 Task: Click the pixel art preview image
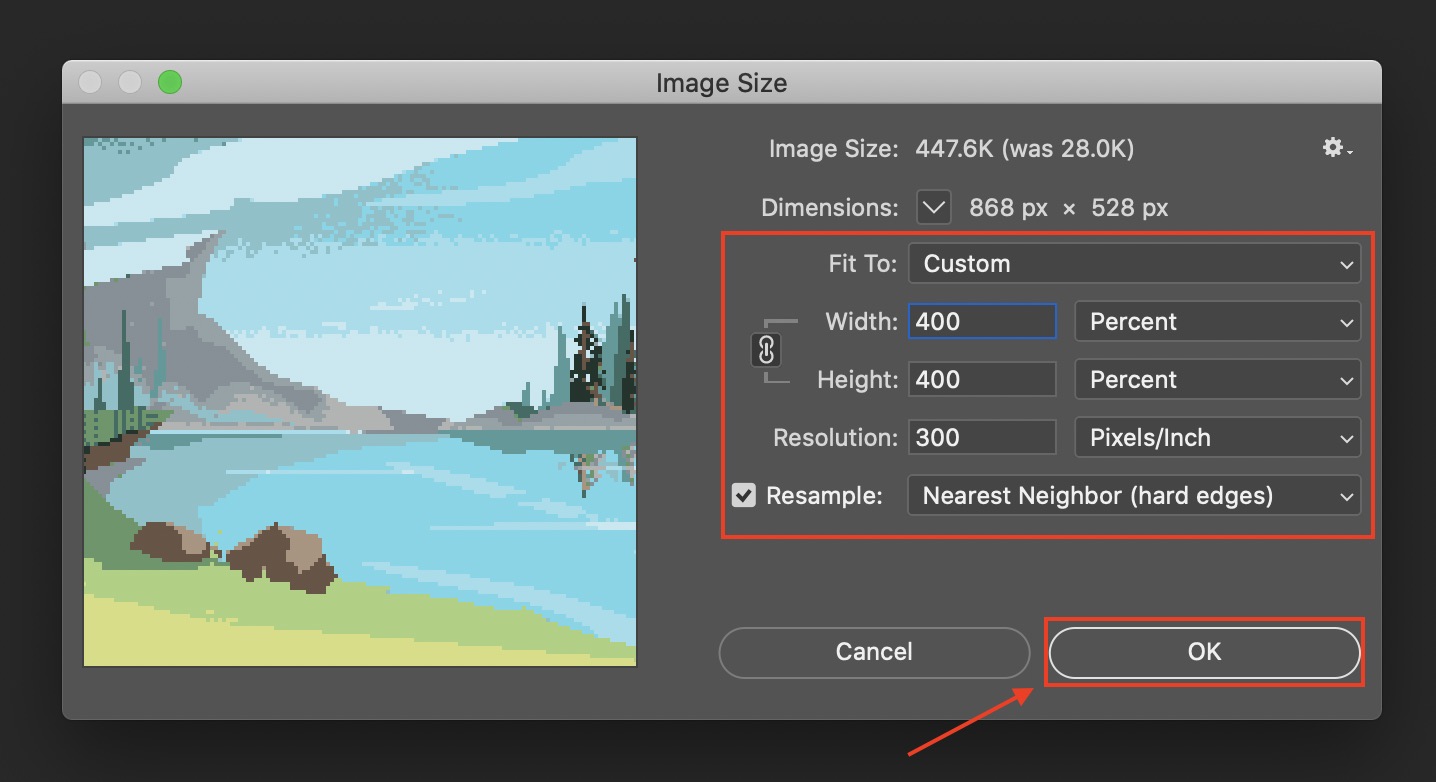pos(360,402)
